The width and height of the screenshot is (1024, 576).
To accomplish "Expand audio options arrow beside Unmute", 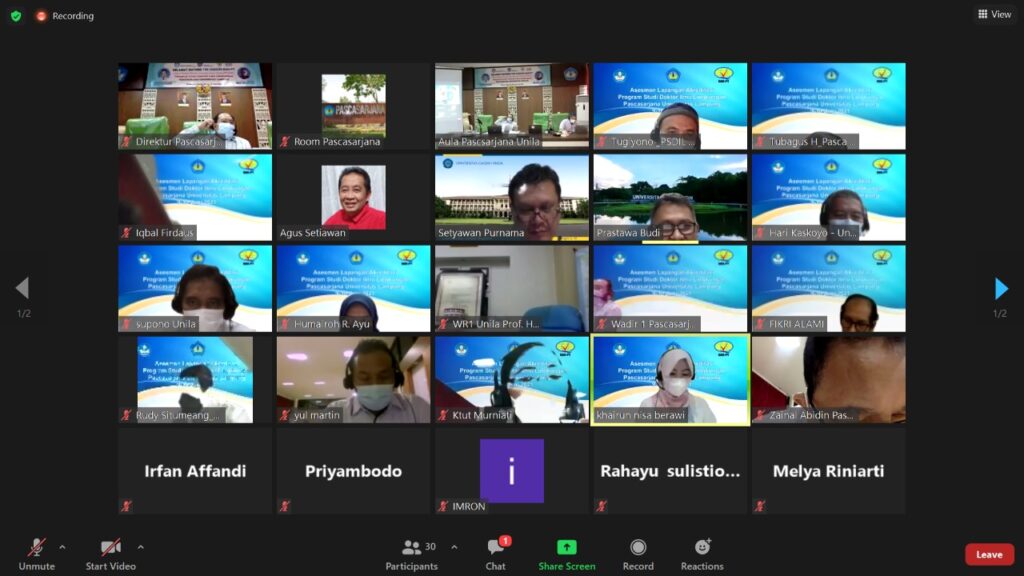I will pyautogui.click(x=62, y=547).
